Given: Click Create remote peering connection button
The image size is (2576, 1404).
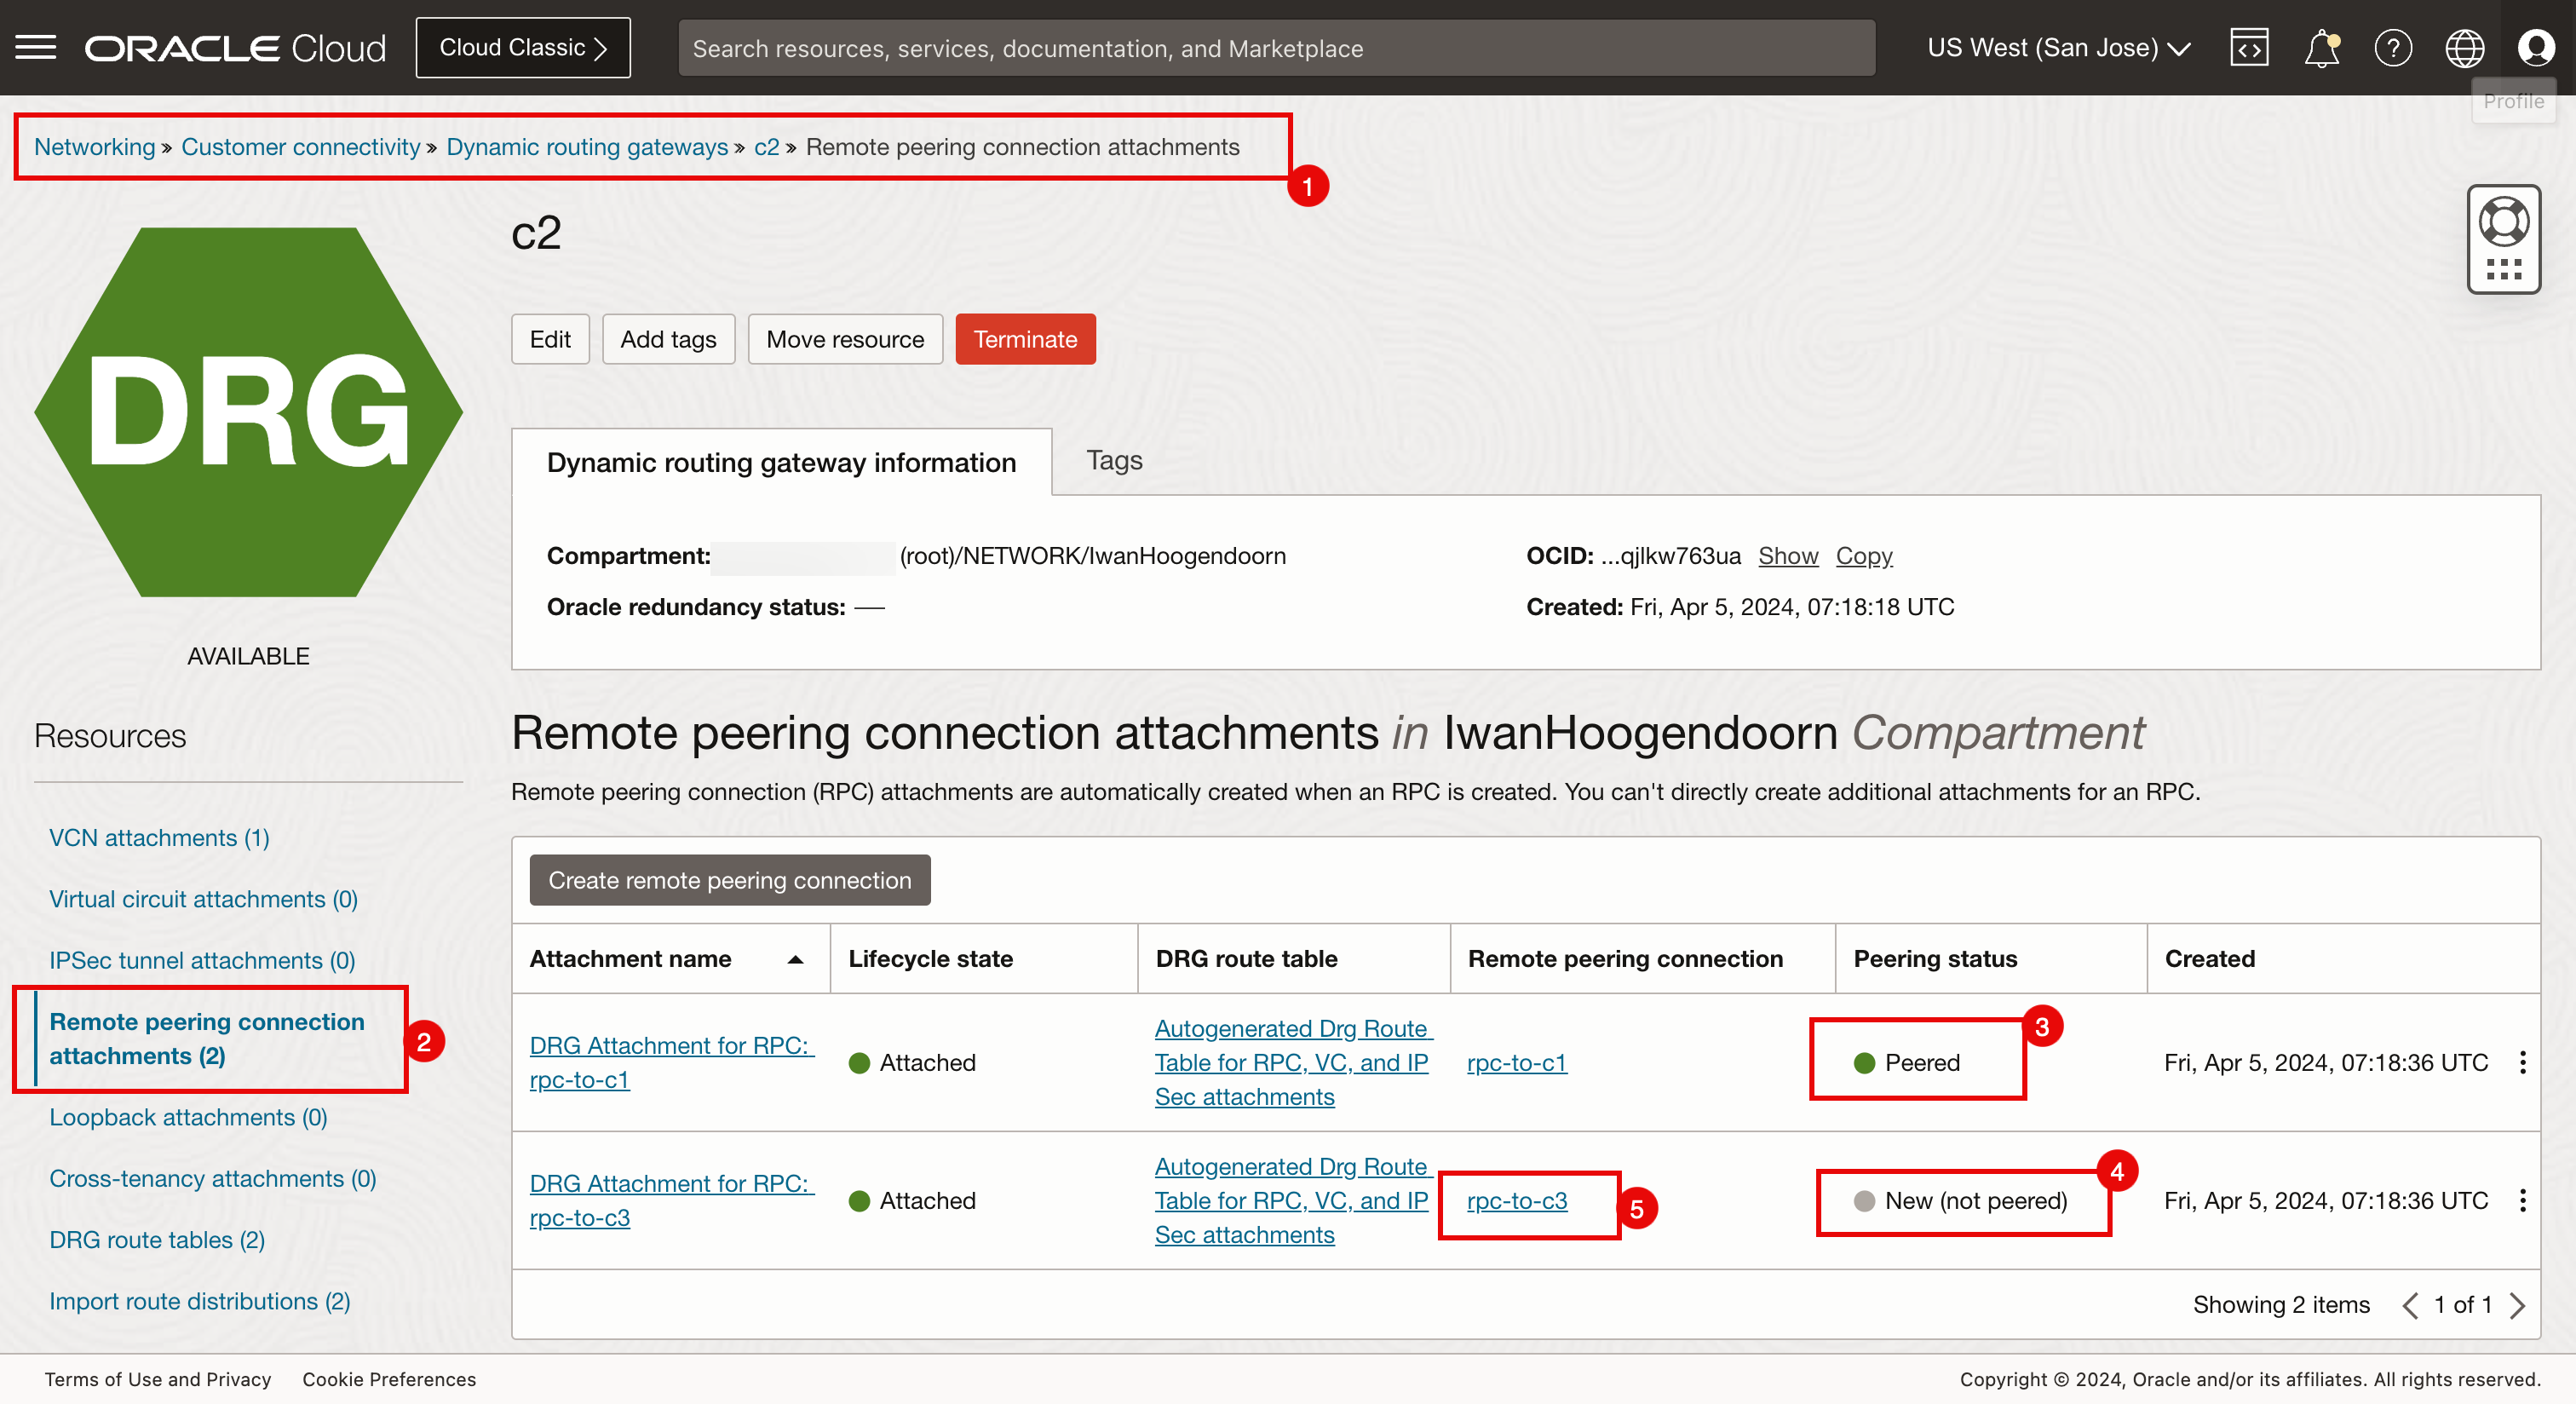Looking at the screenshot, I should tap(729, 880).
